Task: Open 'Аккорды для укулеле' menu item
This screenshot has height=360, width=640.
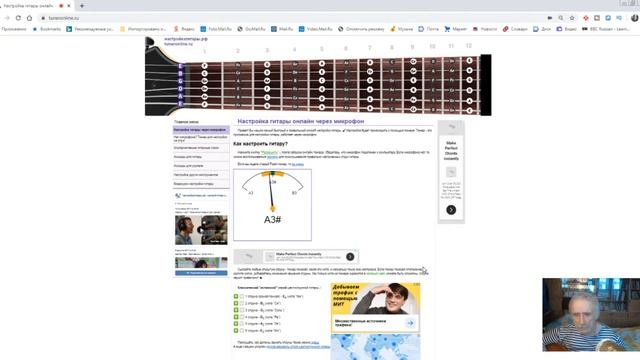Action: [x=201, y=166]
